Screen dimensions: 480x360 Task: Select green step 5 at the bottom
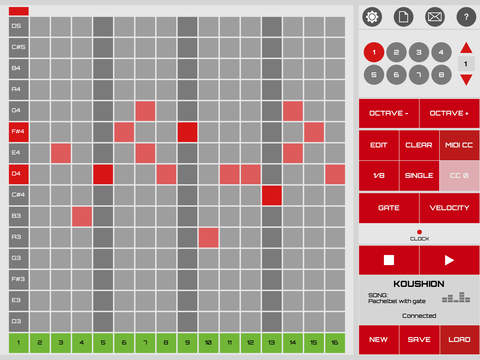[103, 343]
